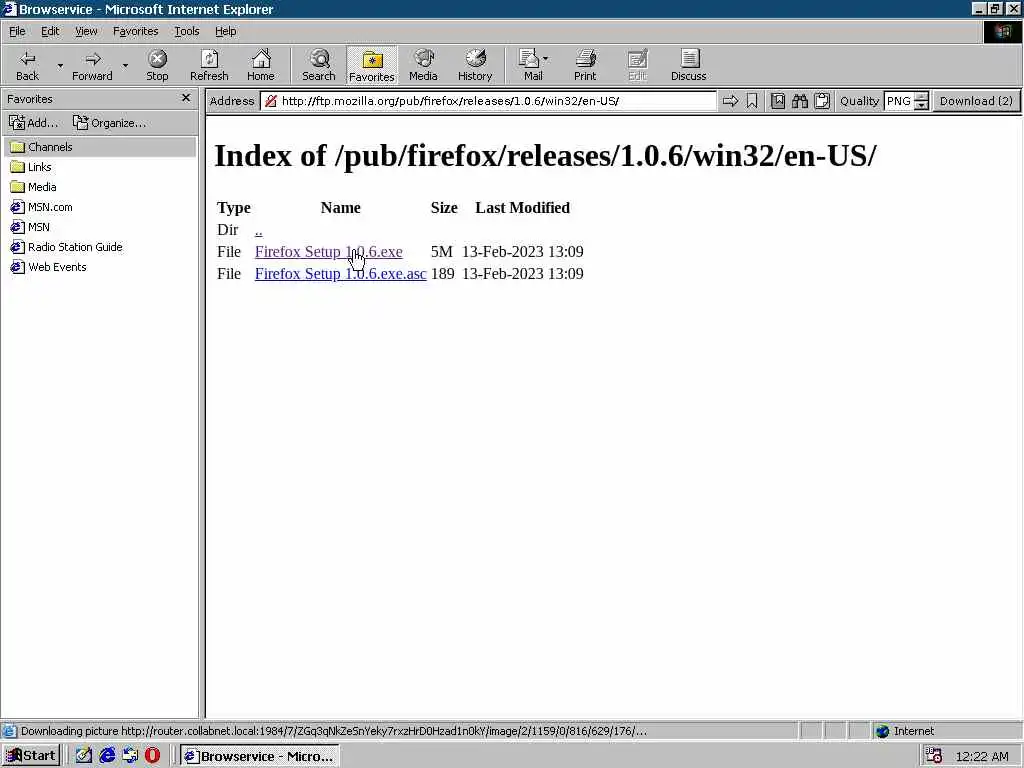Click the bookmark ribbon icon
Viewport: 1024px width, 768px height.
[x=752, y=101]
